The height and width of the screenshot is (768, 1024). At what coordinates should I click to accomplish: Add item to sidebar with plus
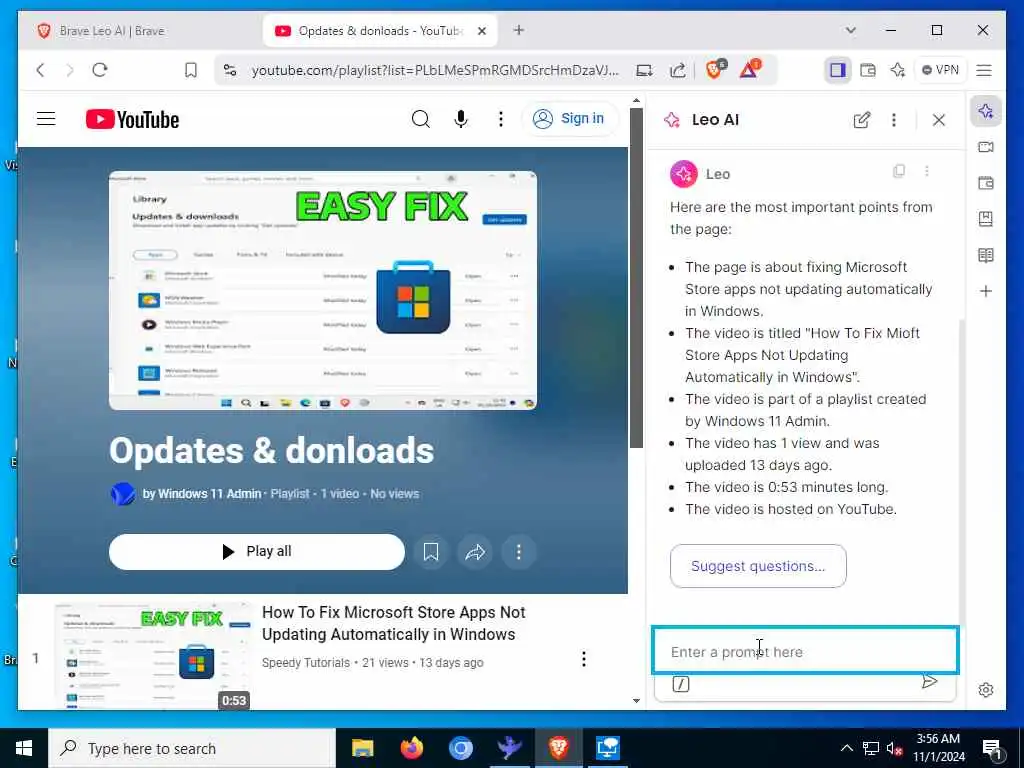pos(986,291)
